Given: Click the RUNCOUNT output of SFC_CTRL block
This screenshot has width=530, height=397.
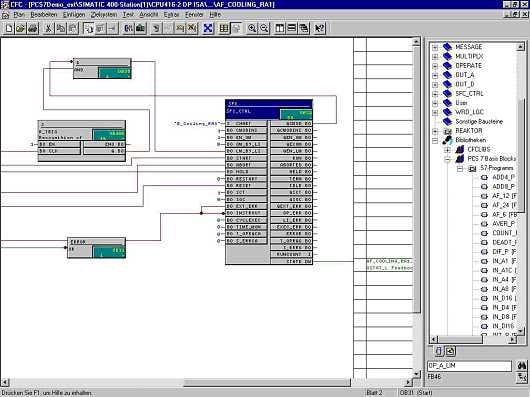Looking at the screenshot, I should pyautogui.click(x=291, y=254).
